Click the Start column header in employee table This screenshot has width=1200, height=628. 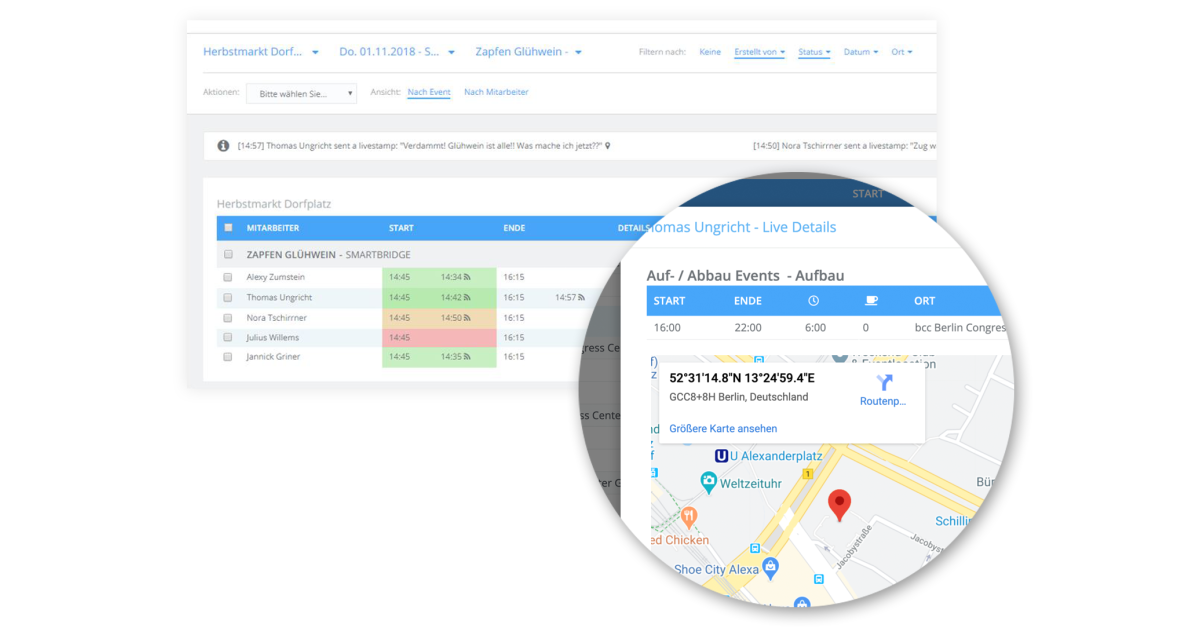[401, 228]
